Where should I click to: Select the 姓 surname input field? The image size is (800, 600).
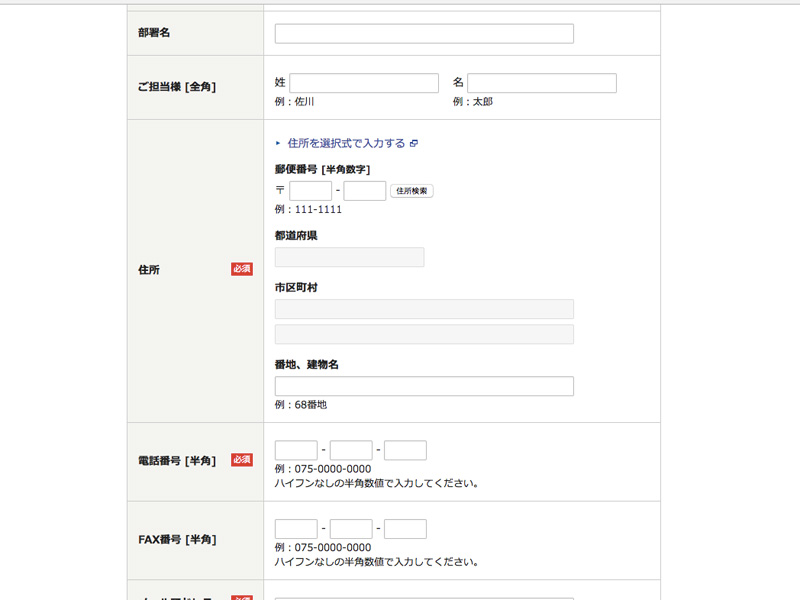point(363,82)
